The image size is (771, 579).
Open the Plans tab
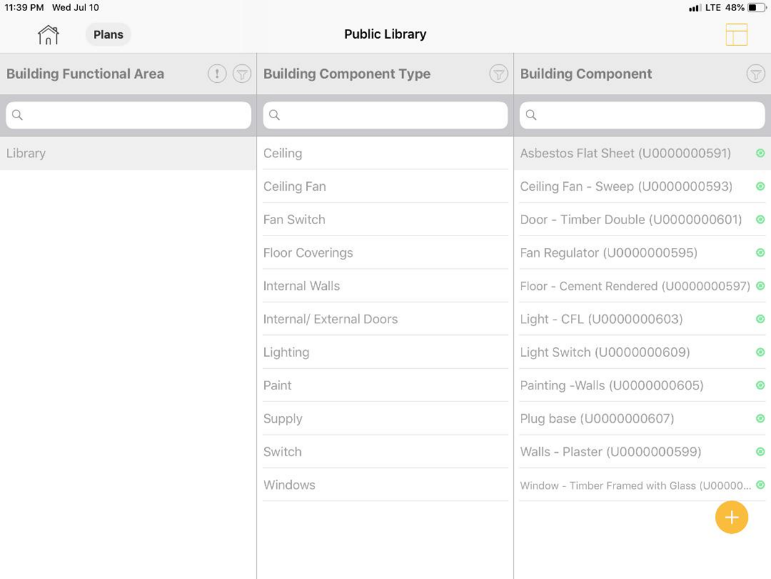(x=108, y=35)
